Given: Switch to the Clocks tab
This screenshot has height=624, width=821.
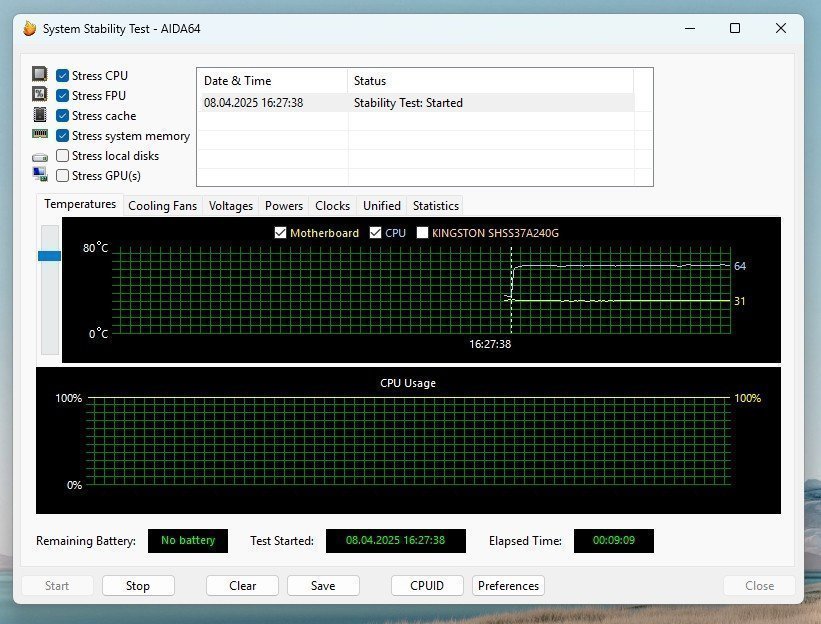Looking at the screenshot, I should tap(332, 206).
